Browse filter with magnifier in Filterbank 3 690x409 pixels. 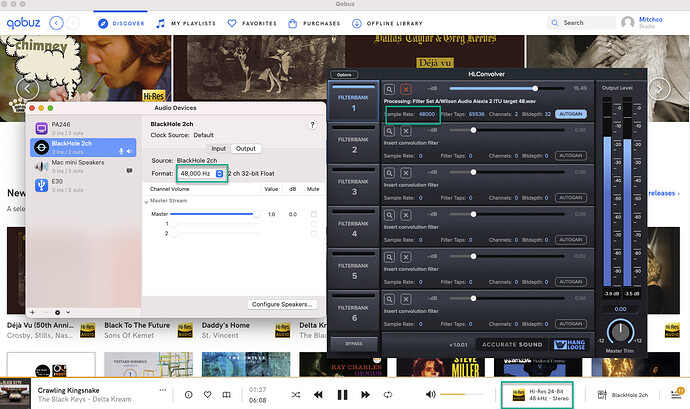click(389, 173)
